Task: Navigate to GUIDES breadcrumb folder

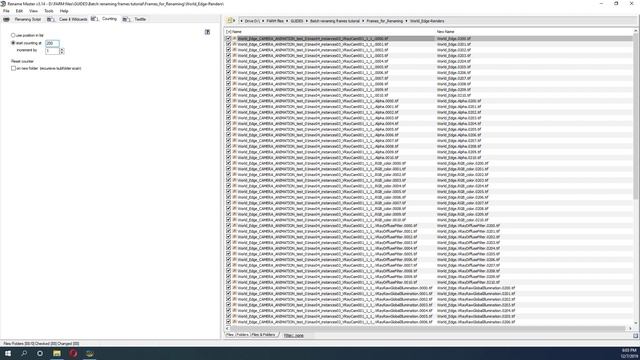Action: click(x=297, y=21)
